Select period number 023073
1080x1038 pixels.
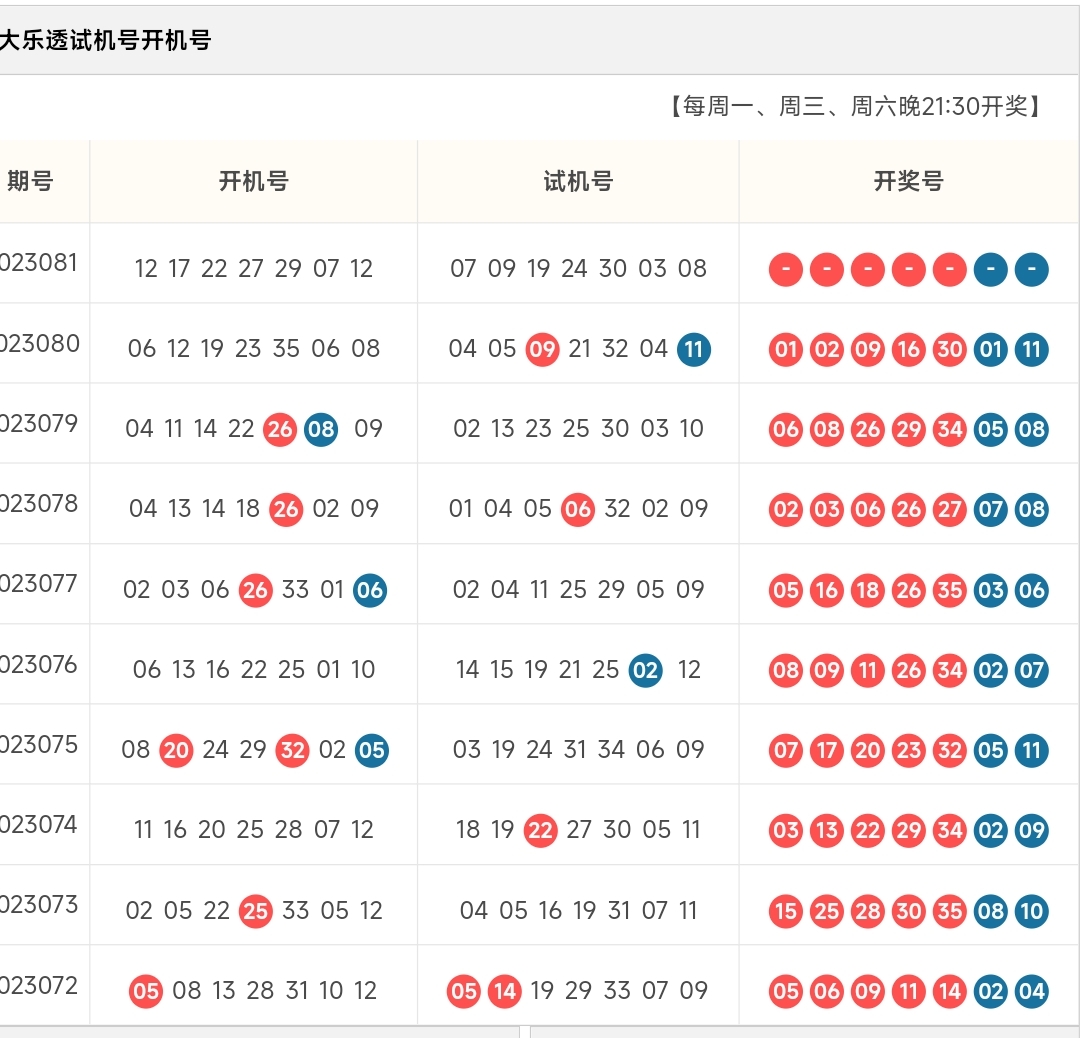coord(39,904)
